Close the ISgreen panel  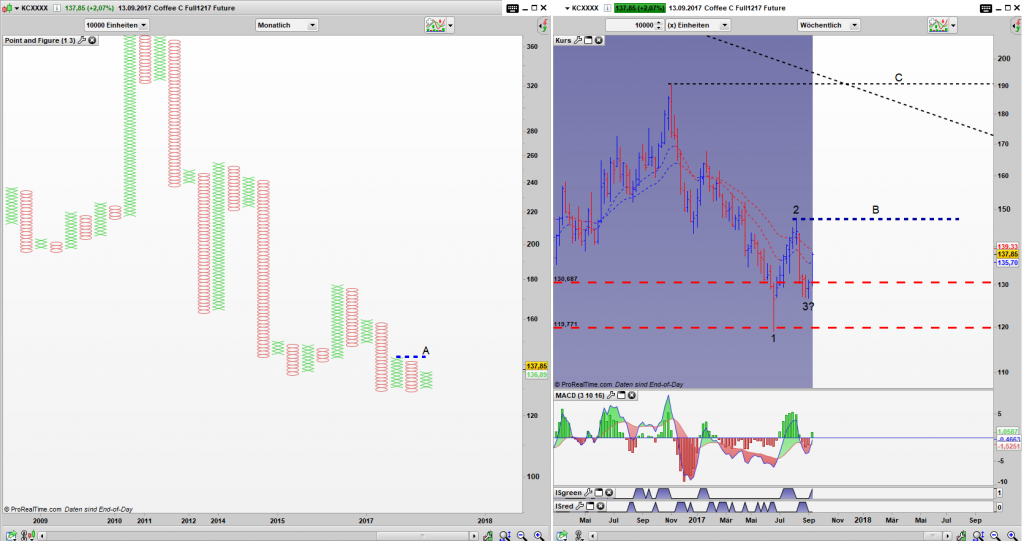(609, 493)
